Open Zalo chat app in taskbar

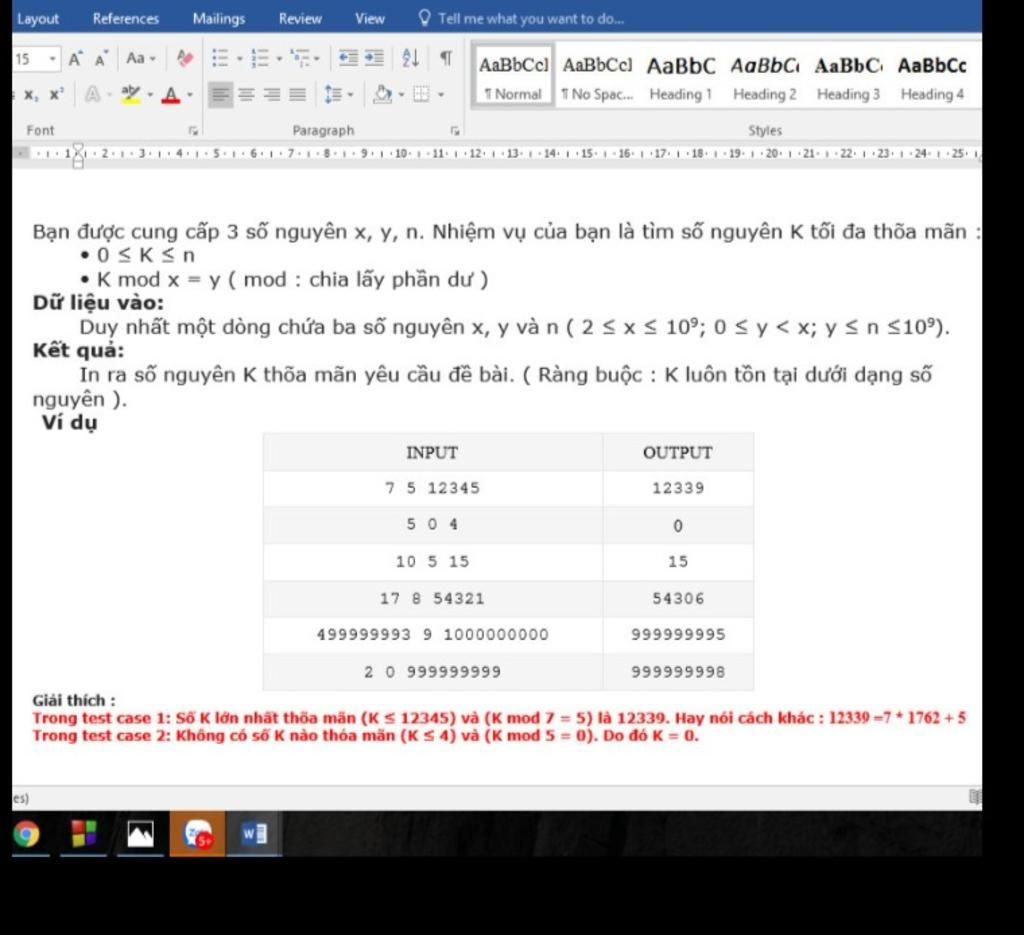coord(198,834)
